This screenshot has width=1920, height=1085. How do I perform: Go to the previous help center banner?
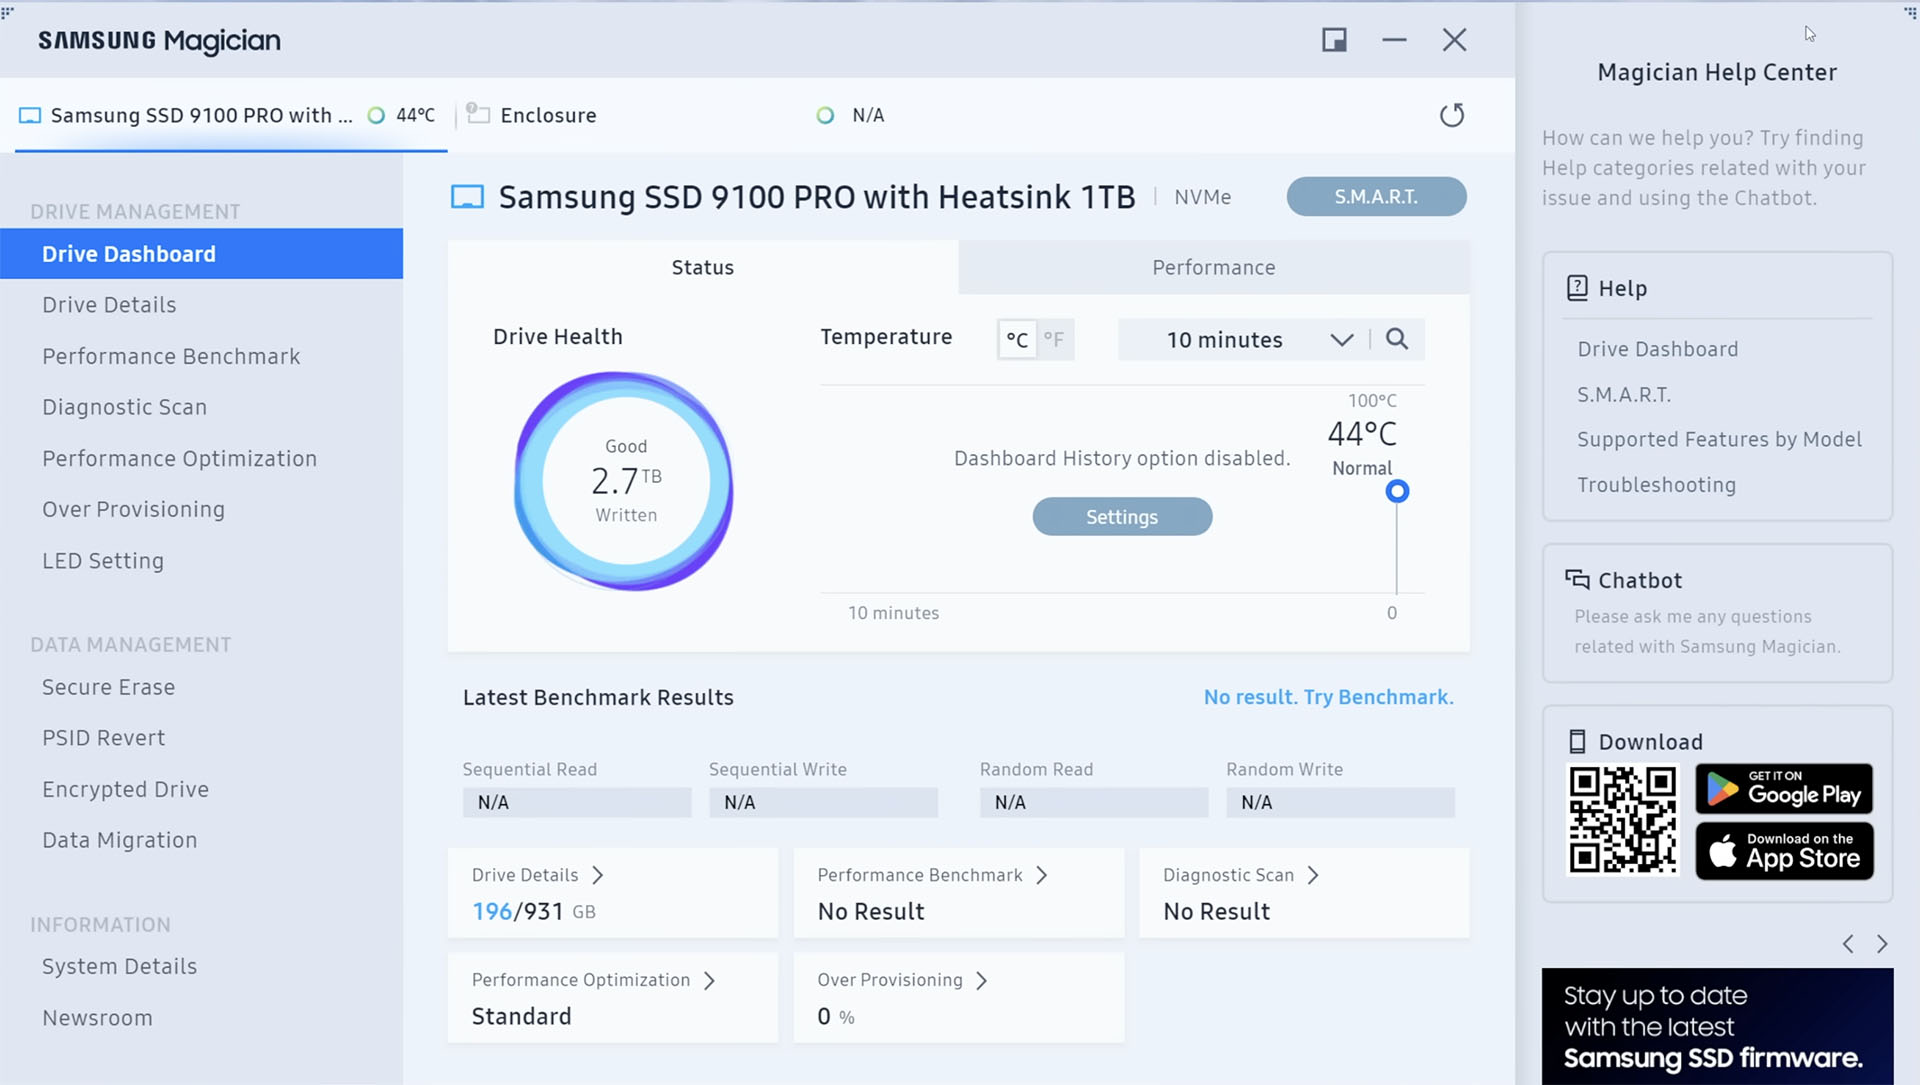tap(1848, 944)
